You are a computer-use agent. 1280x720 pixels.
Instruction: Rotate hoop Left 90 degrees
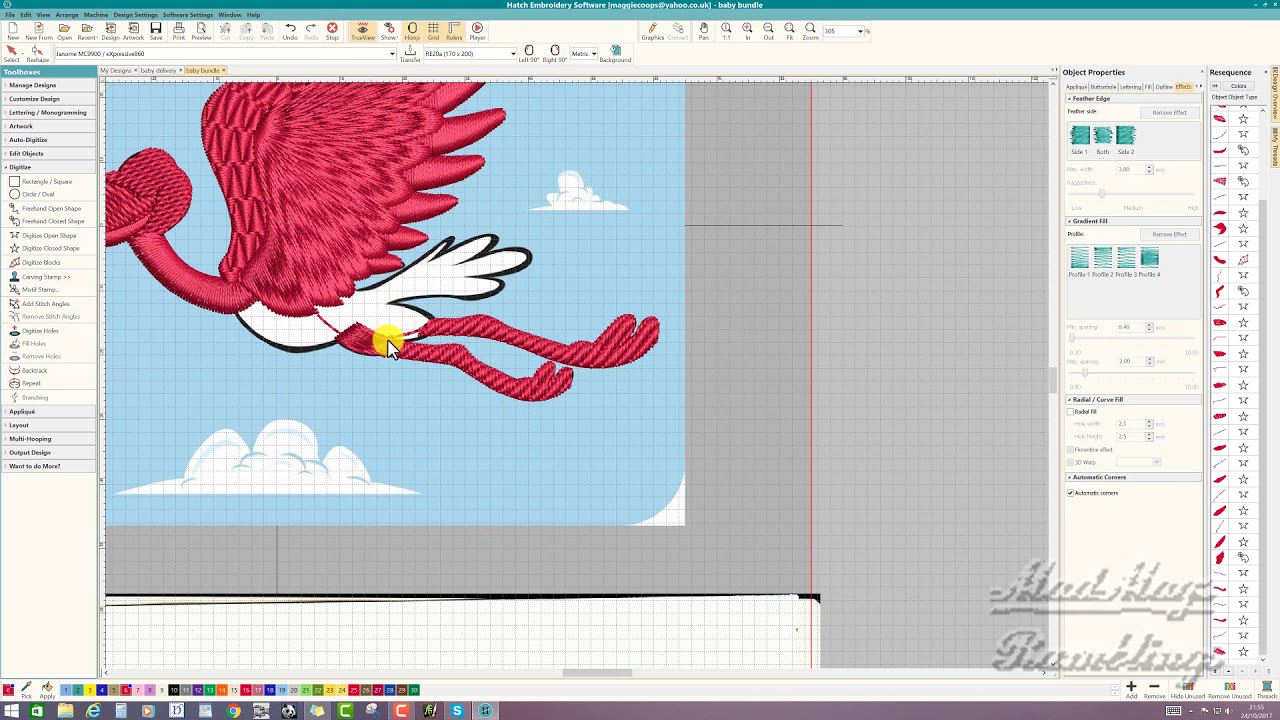529,54
